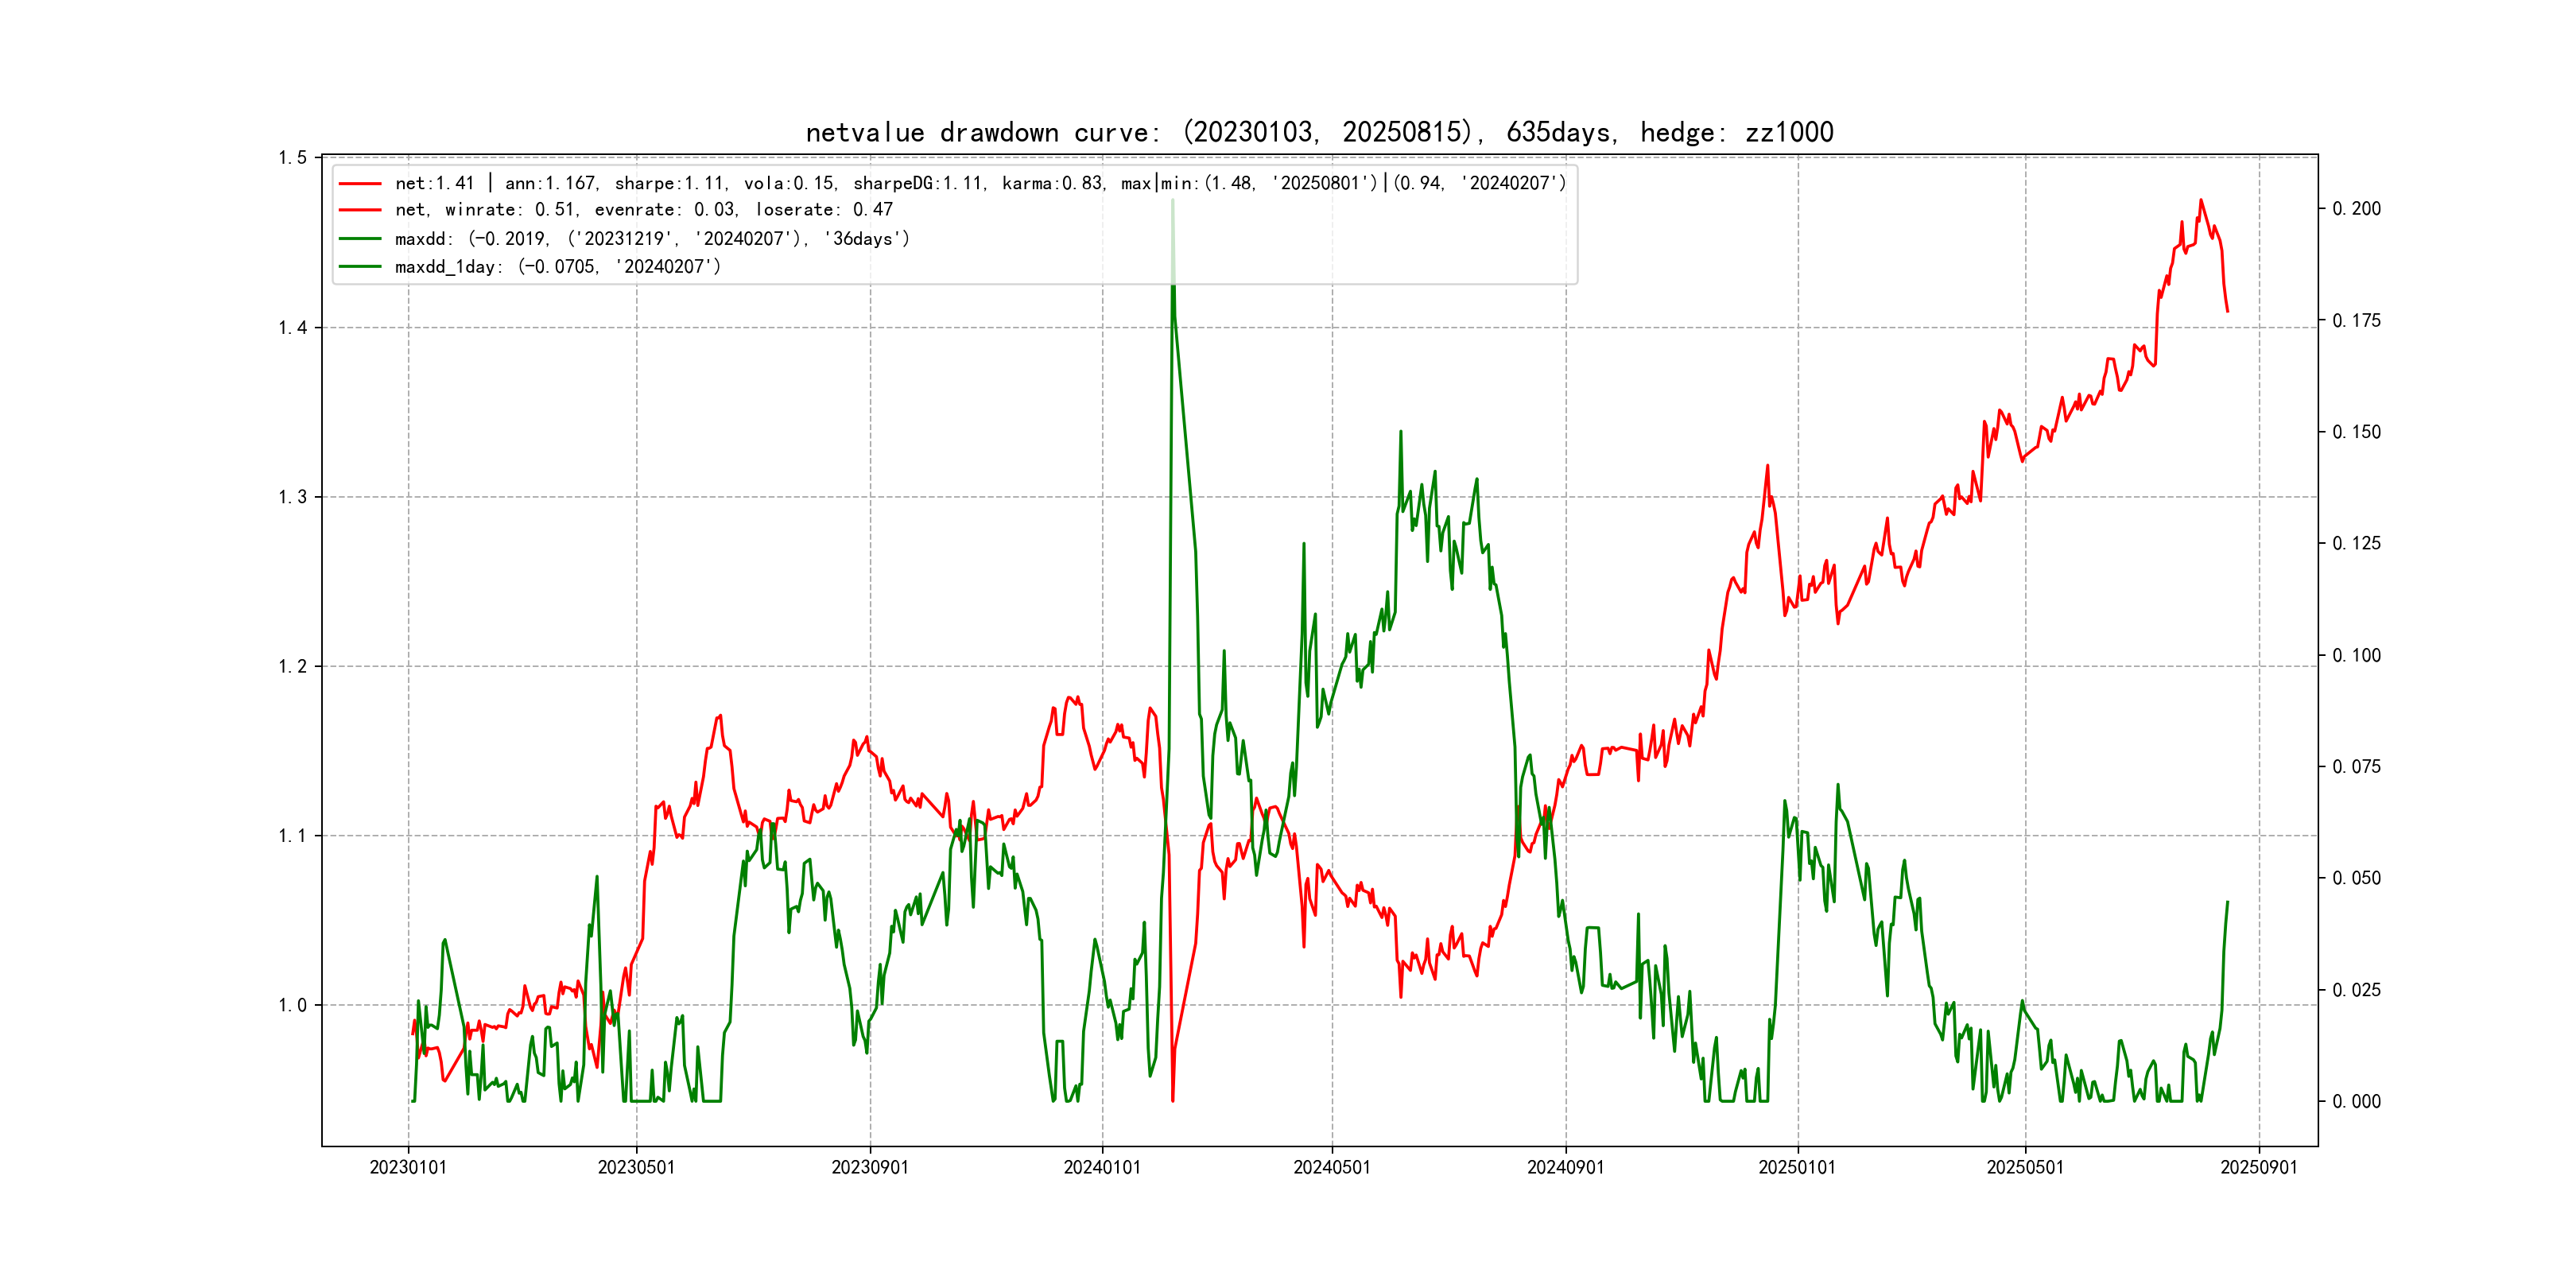Click the 20250501 x-axis tick label
Viewport: 2576px width, 1288px height.
point(2025,1167)
